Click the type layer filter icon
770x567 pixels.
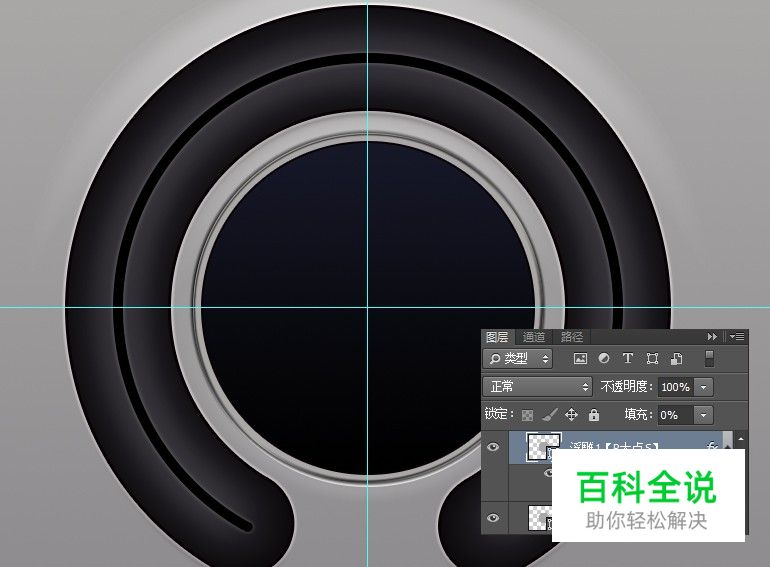coord(628,358)
